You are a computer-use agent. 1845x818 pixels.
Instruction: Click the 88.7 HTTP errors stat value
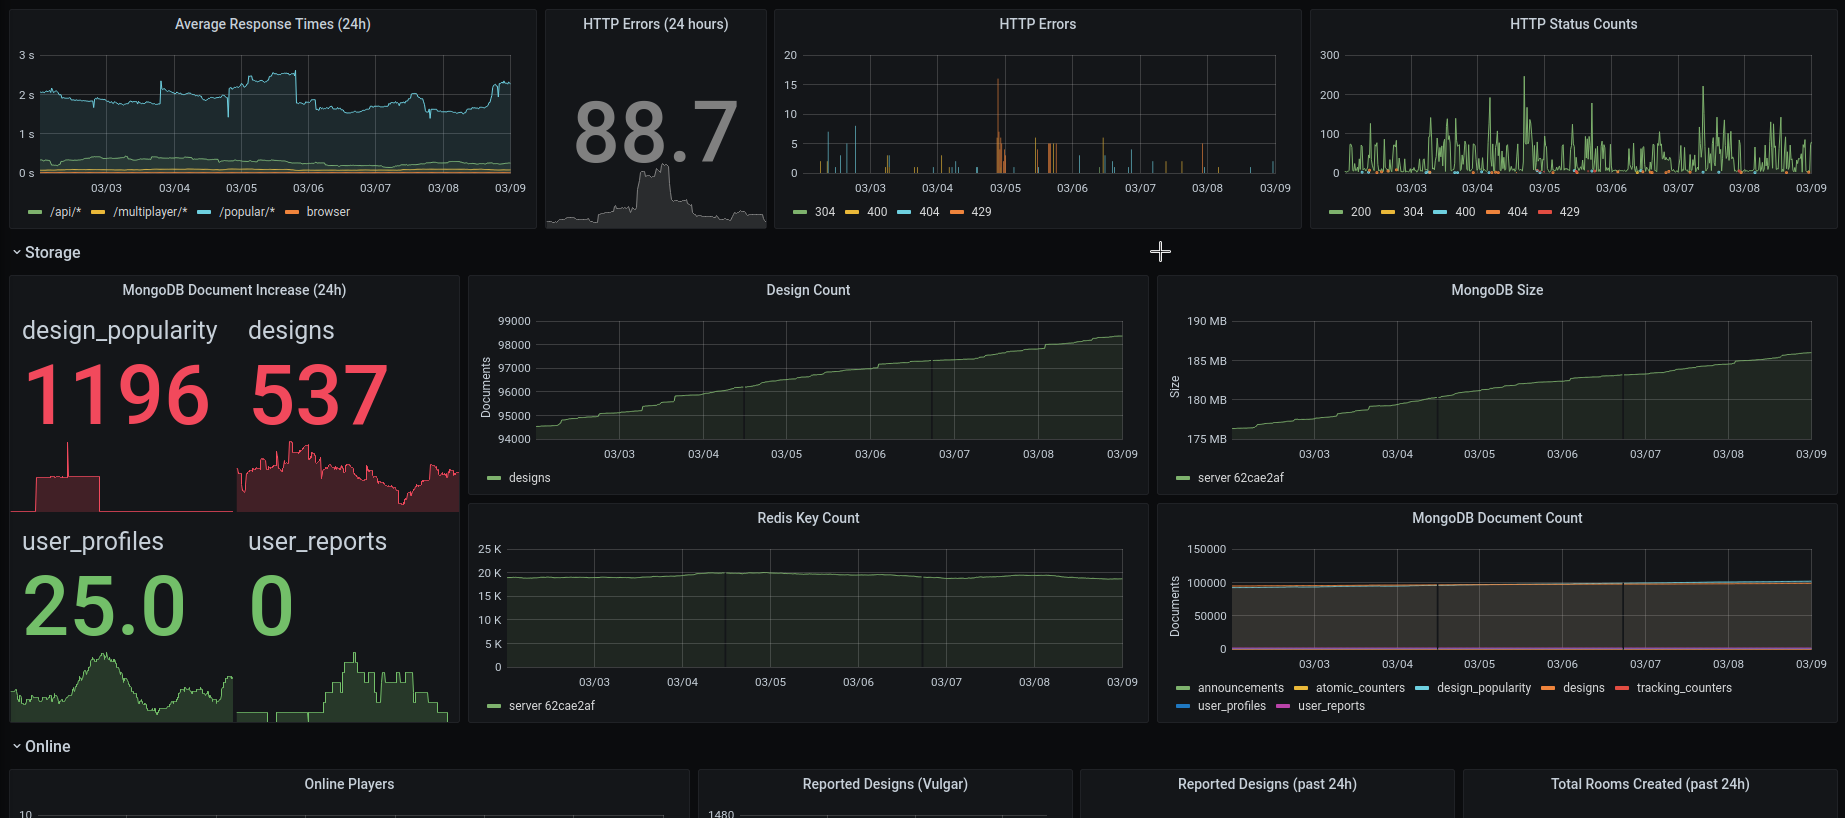click(656, 132)
